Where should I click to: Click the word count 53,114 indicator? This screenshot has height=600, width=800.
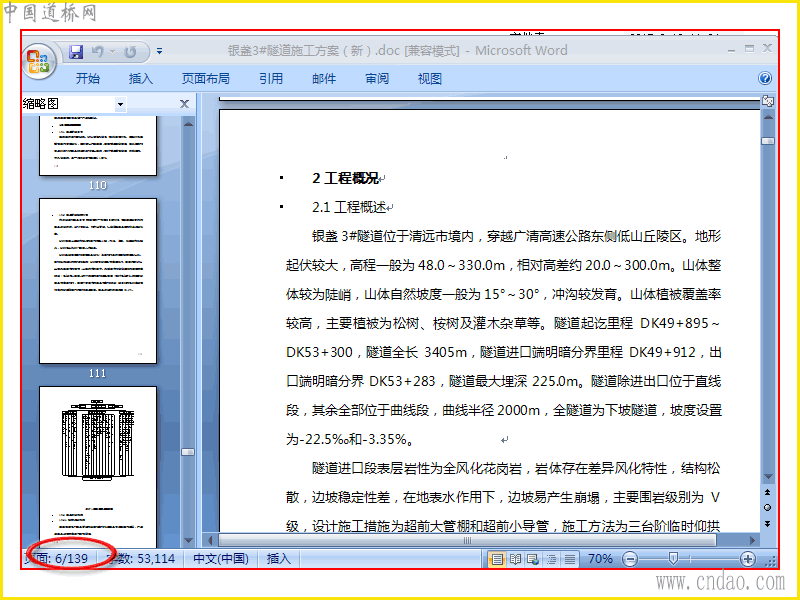click(140, 559)
